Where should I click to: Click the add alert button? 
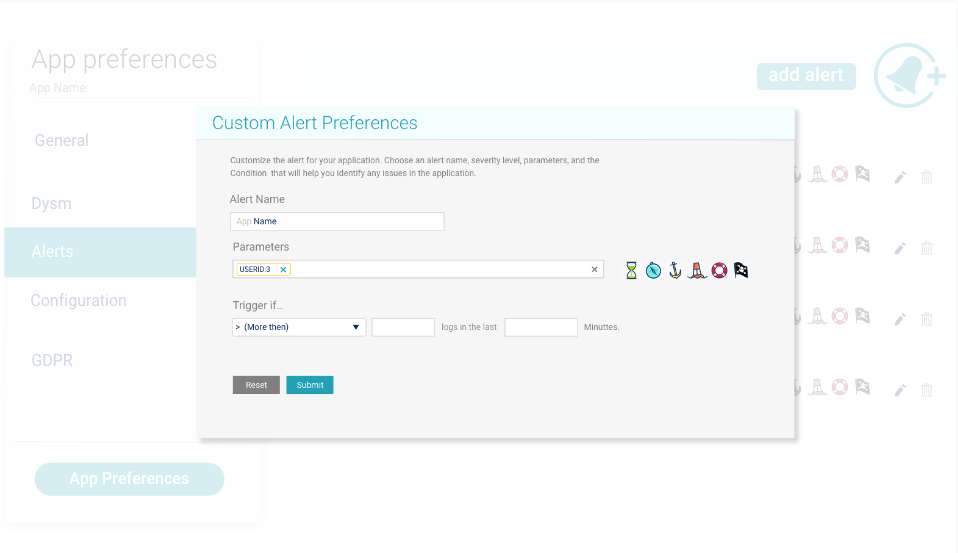tap(806, 76)
